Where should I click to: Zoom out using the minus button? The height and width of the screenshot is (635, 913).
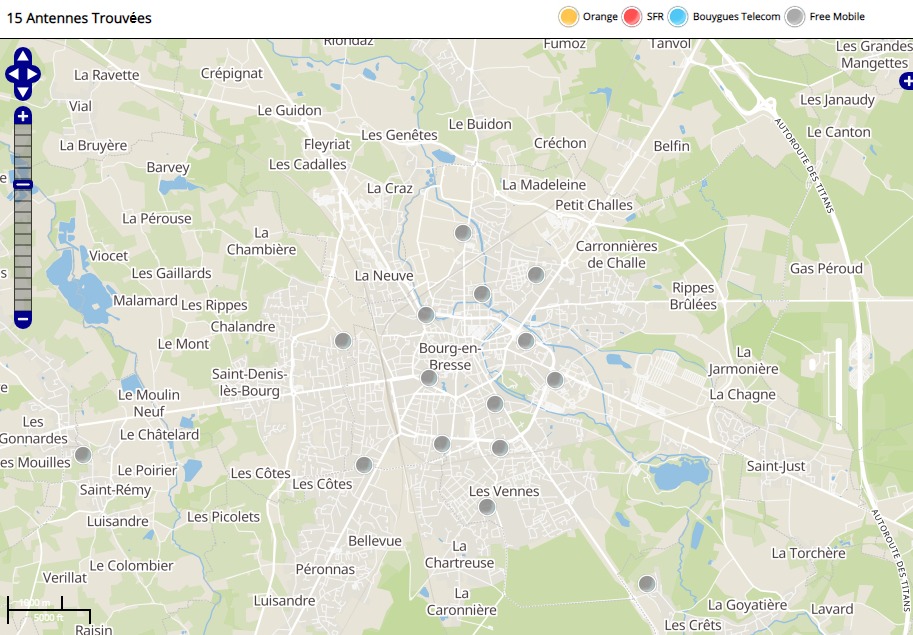tap(23, 319)
